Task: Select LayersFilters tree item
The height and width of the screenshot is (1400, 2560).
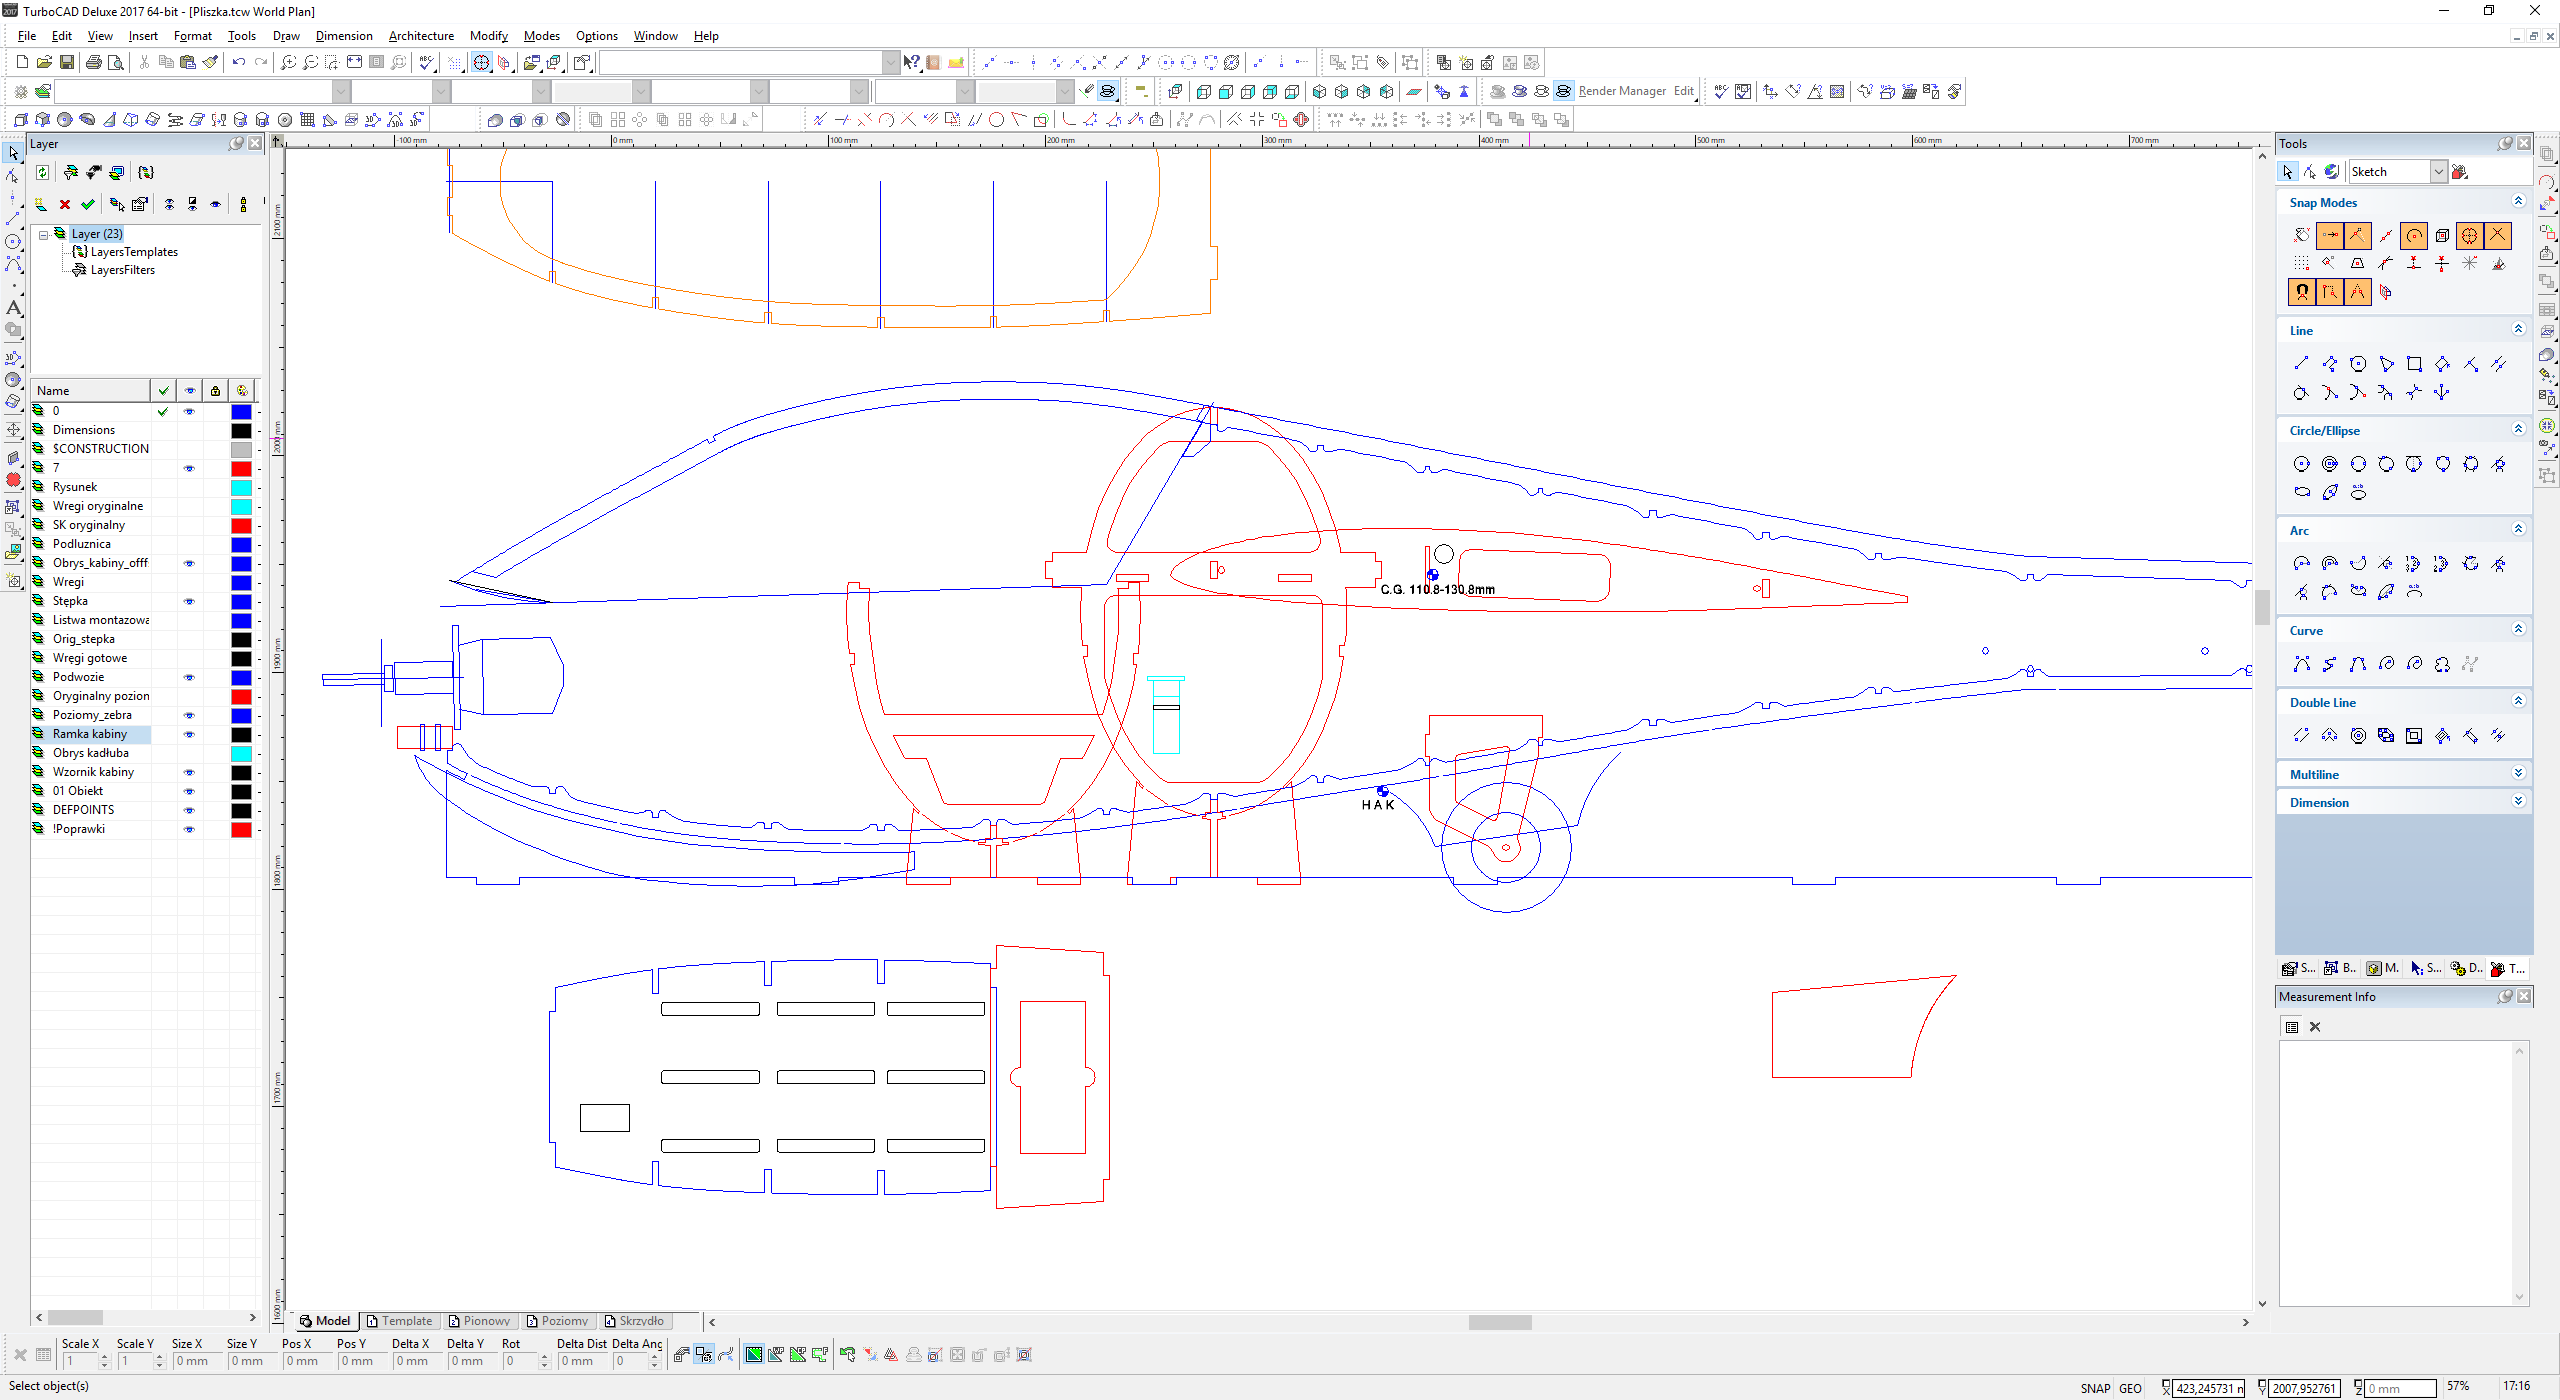Action: 123,270
